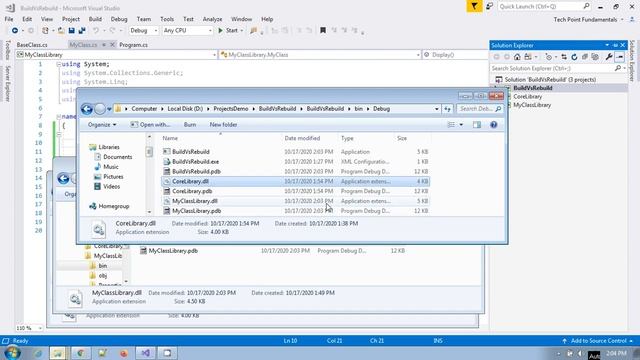Click the Type column header
The width and height of the screenshot is (640, 360).
pos(347,138)
